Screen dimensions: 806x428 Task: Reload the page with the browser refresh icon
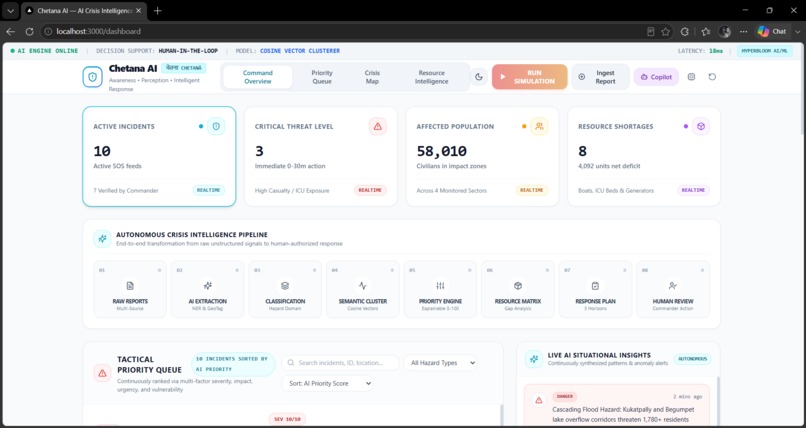(x=29, y=31)
